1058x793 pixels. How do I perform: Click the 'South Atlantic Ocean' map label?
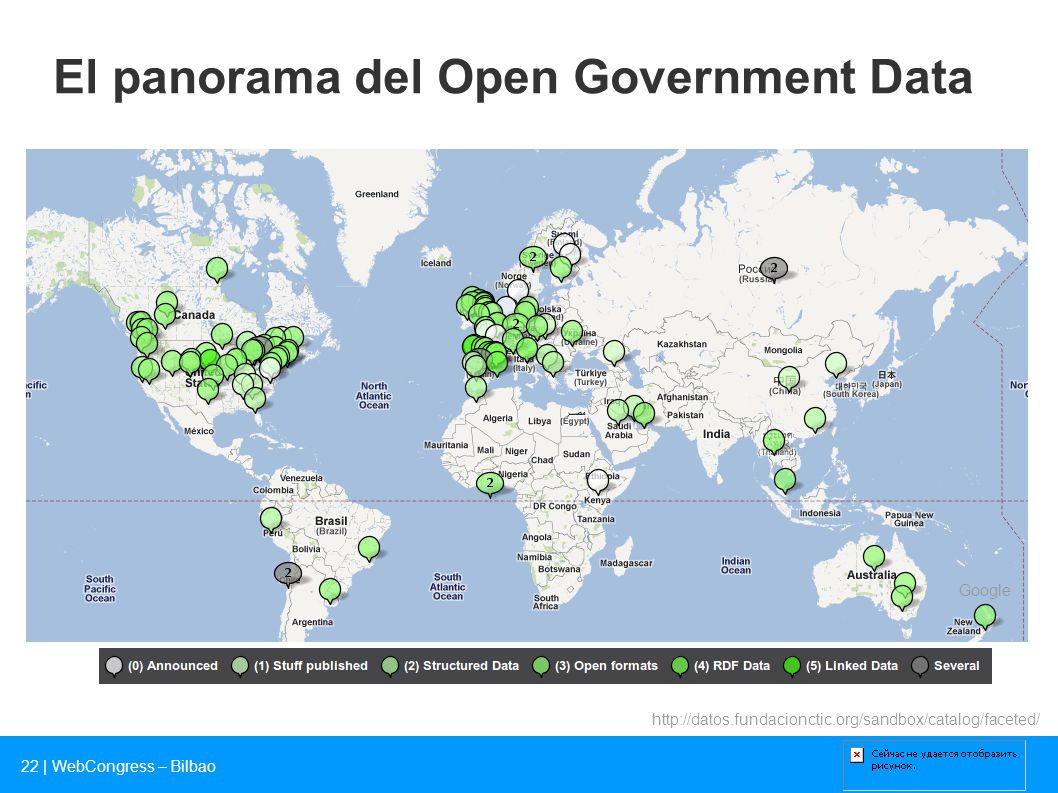coord(447,586)
